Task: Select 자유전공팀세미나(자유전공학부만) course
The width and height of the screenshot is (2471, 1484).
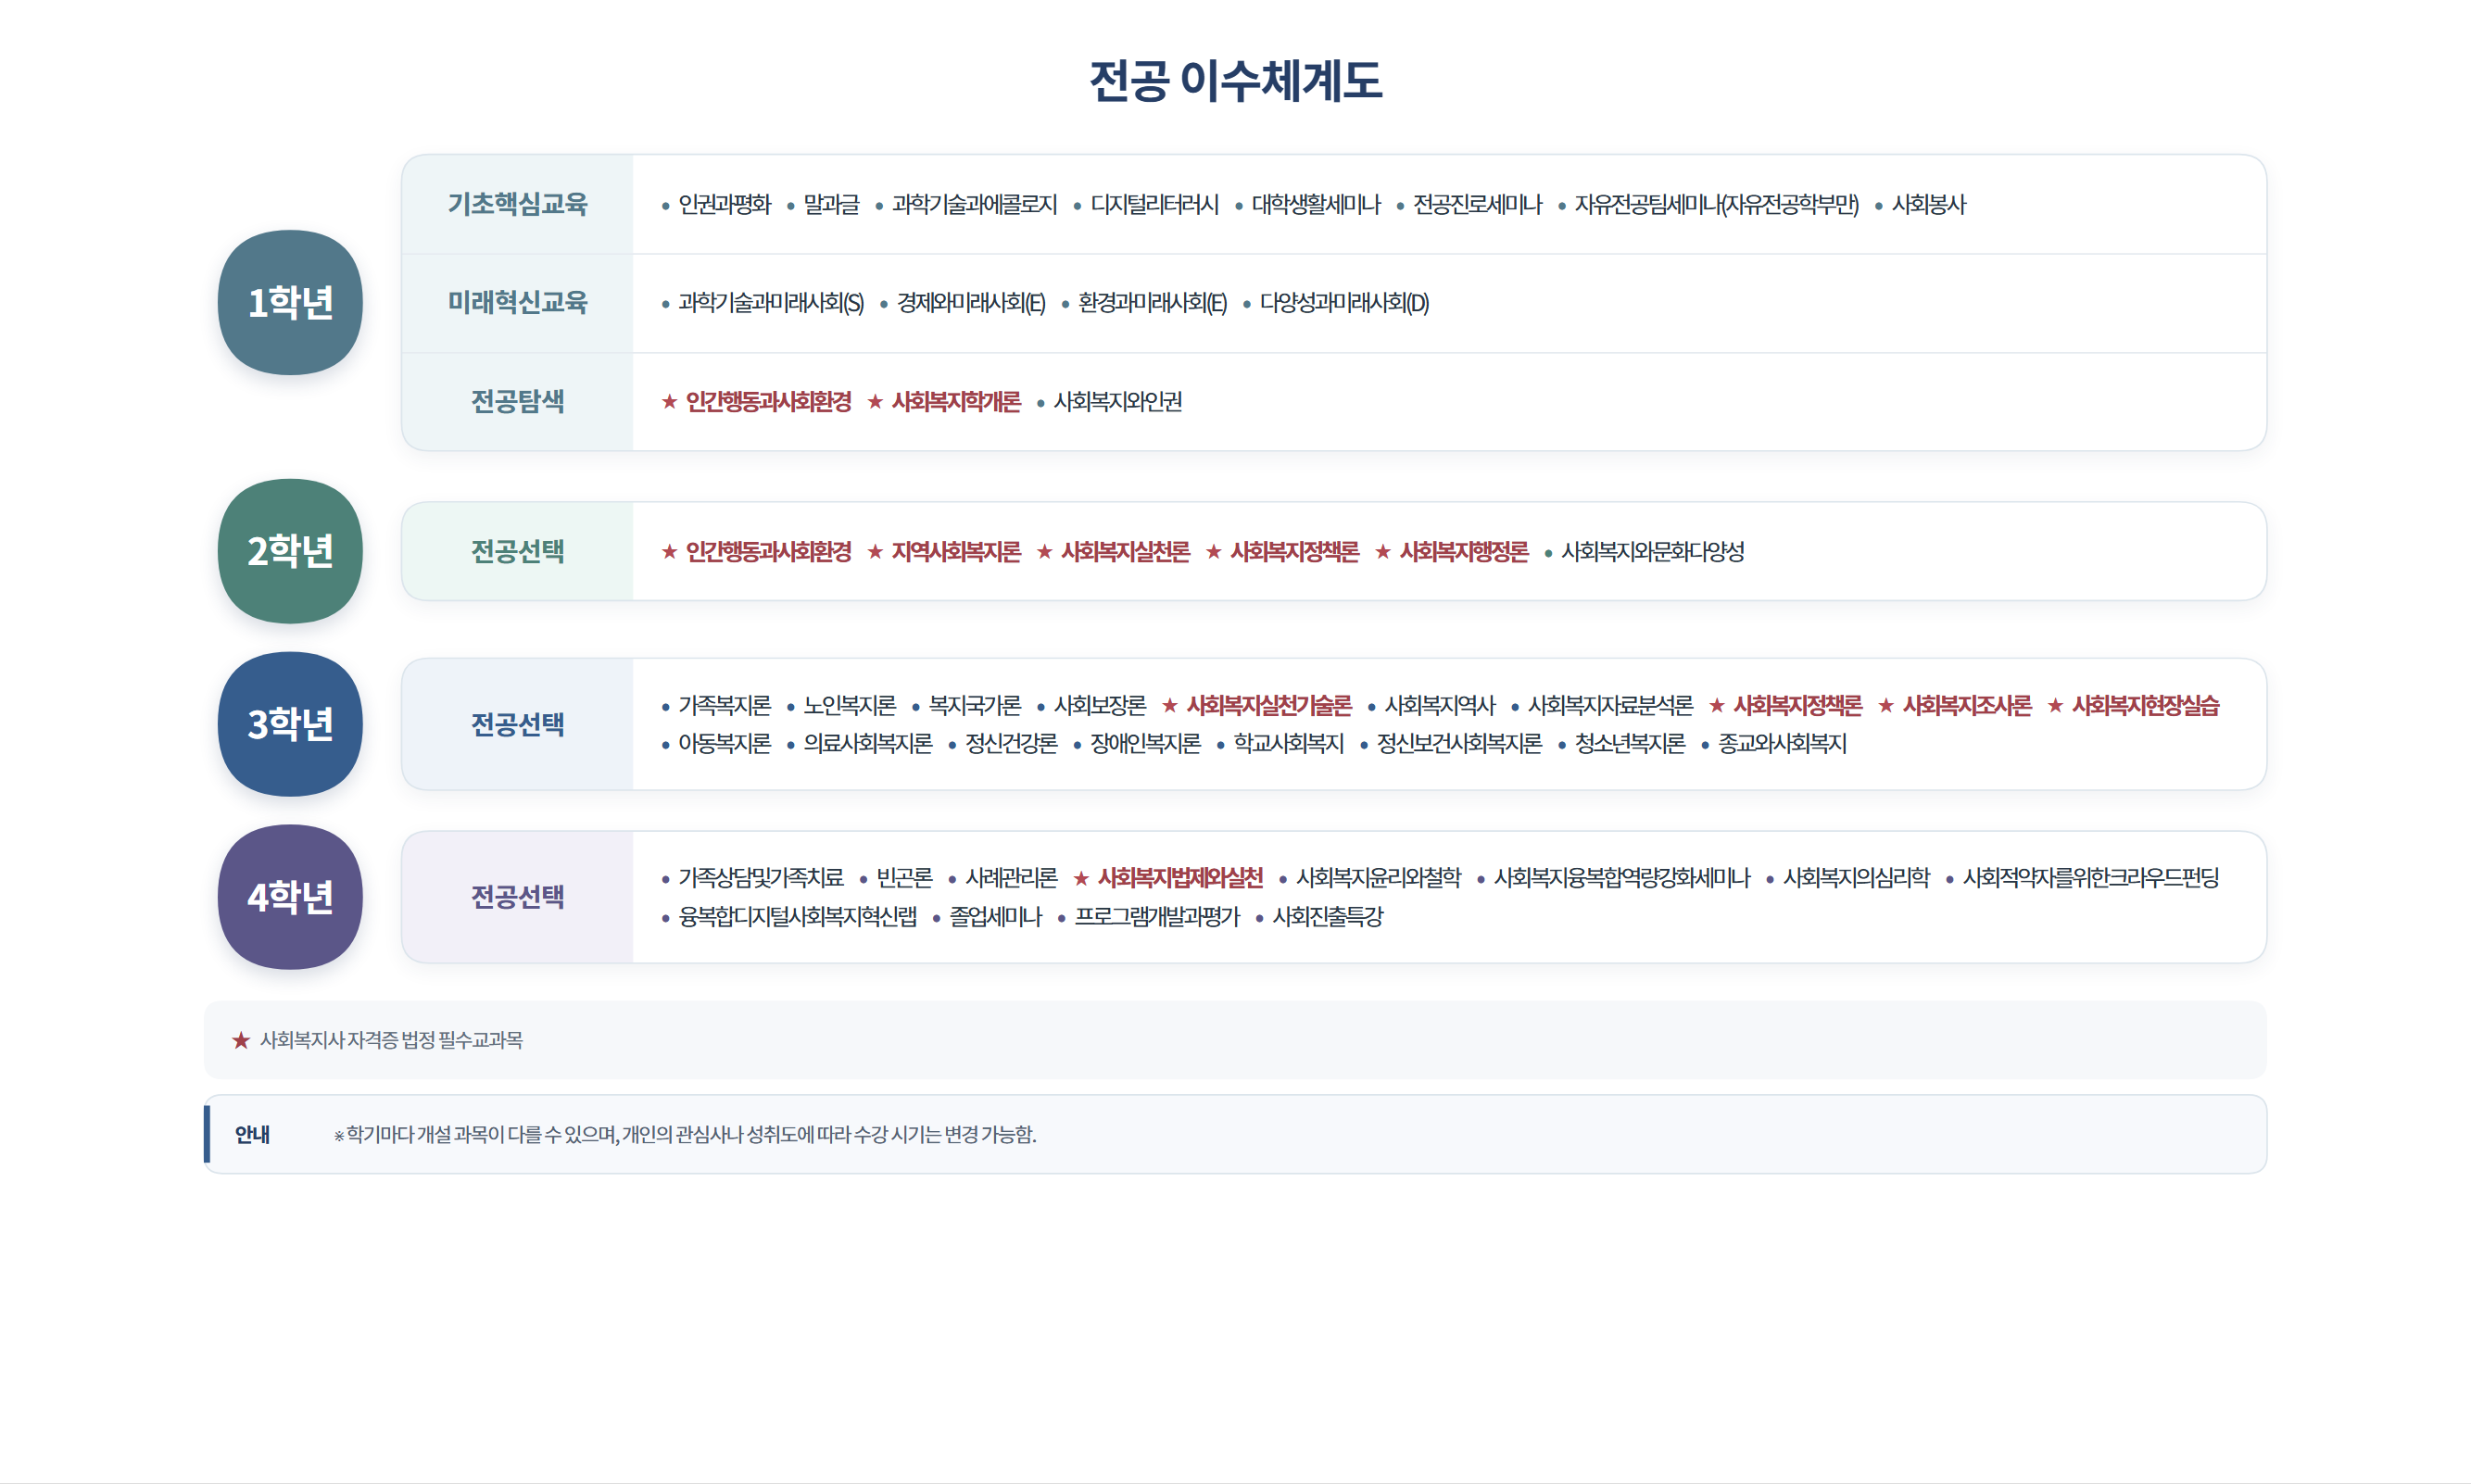Action: pos(1717,204)
